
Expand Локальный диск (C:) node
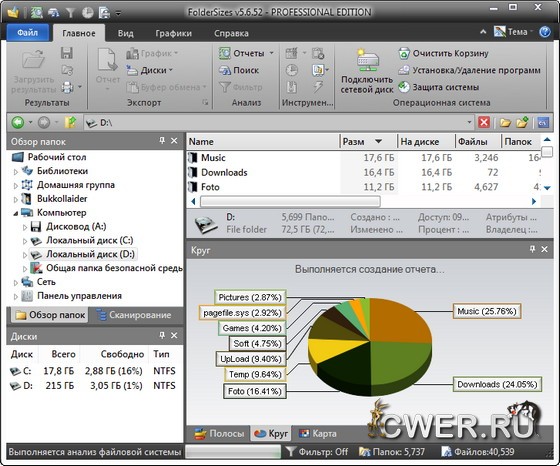click(x=25, y=241)
